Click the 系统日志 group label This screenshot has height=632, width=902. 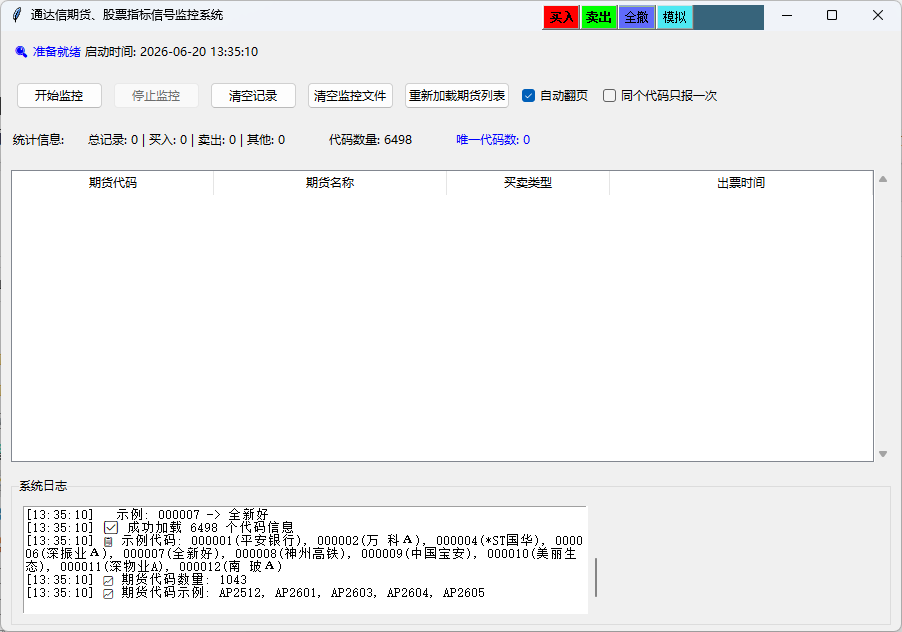(x=43, y=486)
